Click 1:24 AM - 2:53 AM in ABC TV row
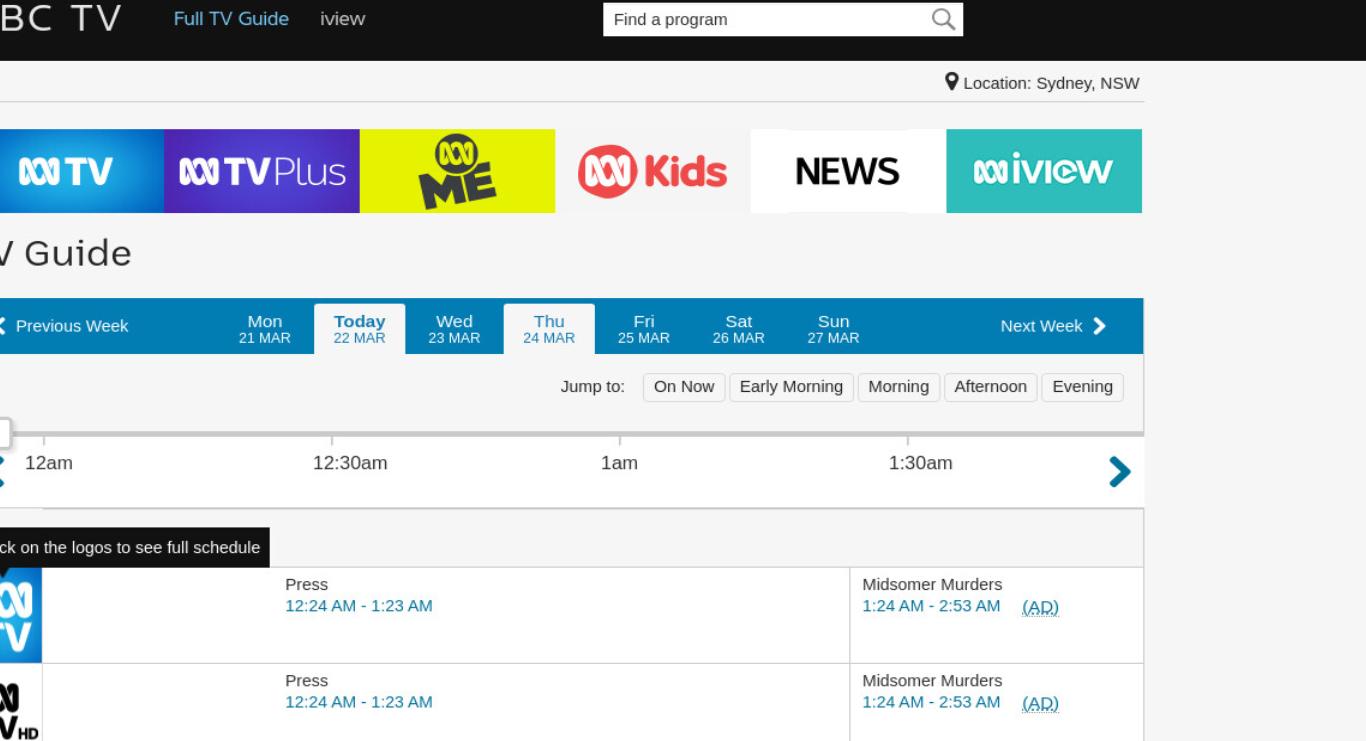1366x741 pixels. point(931,606)
